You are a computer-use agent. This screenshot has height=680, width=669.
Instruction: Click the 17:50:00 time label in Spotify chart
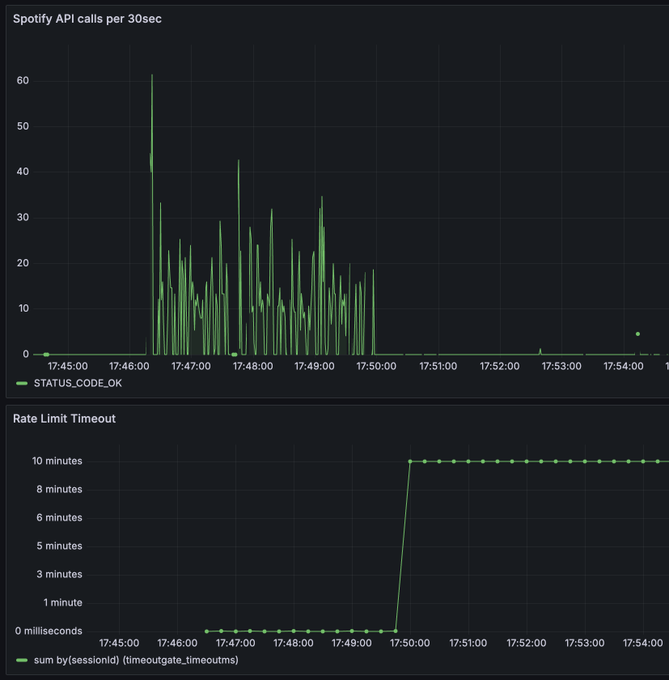click(x=376, y=366)
